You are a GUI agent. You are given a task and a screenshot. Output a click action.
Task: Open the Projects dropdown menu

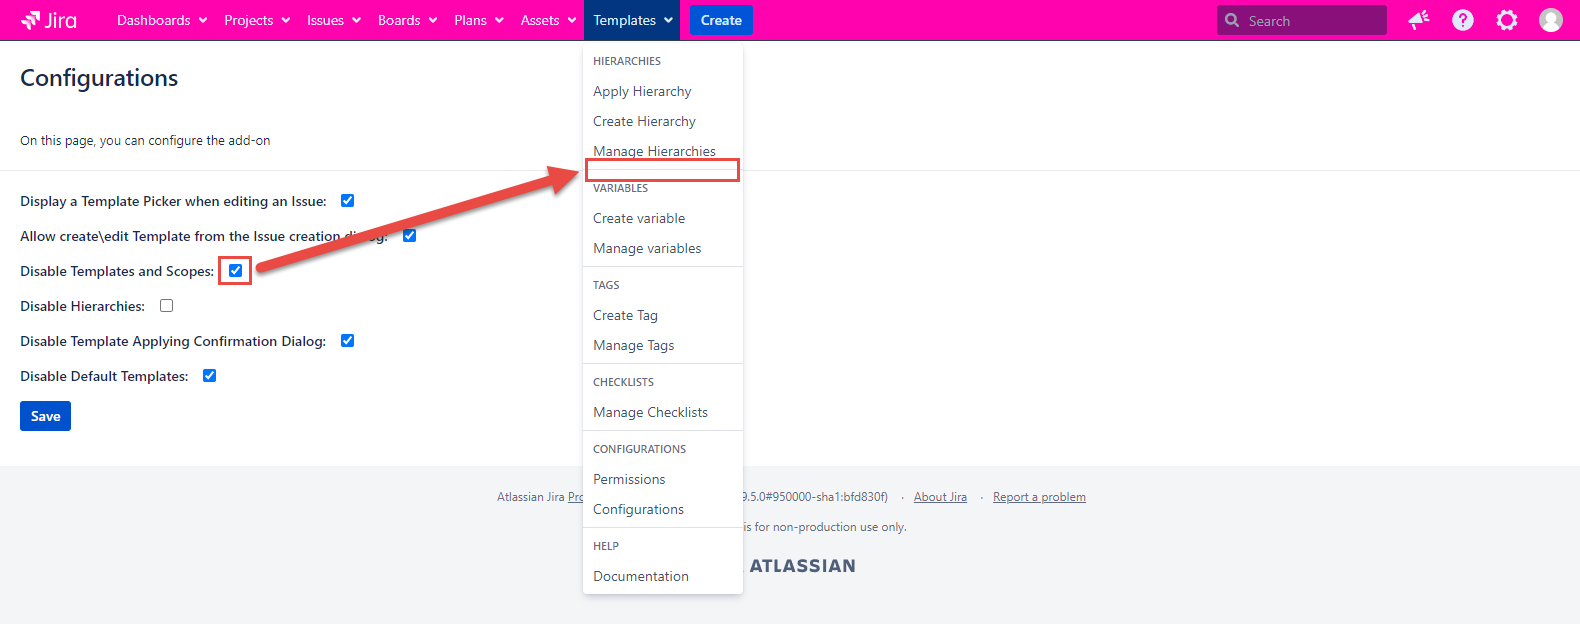(x=257, y=20)
